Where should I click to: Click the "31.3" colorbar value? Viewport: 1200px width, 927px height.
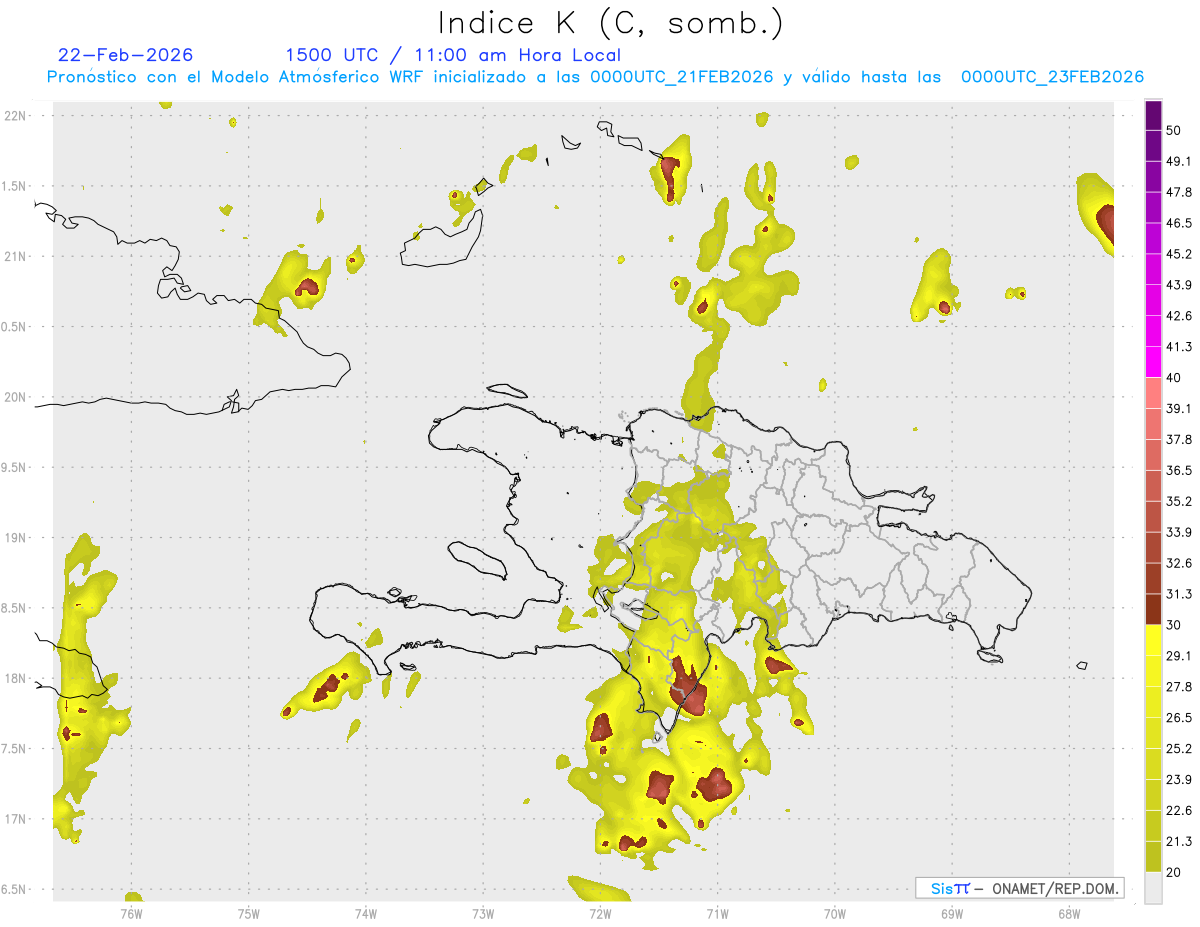click(x=1179, y=594)
